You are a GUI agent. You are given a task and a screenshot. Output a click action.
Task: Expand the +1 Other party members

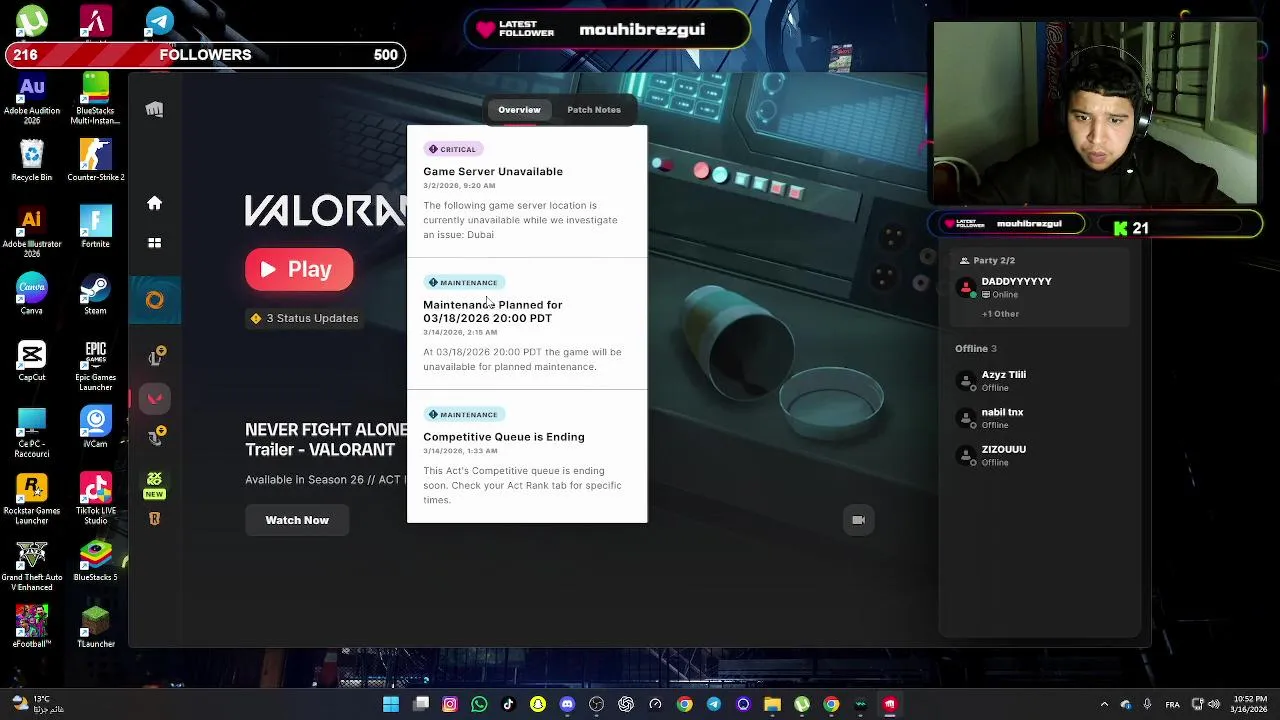(1000, 314)
